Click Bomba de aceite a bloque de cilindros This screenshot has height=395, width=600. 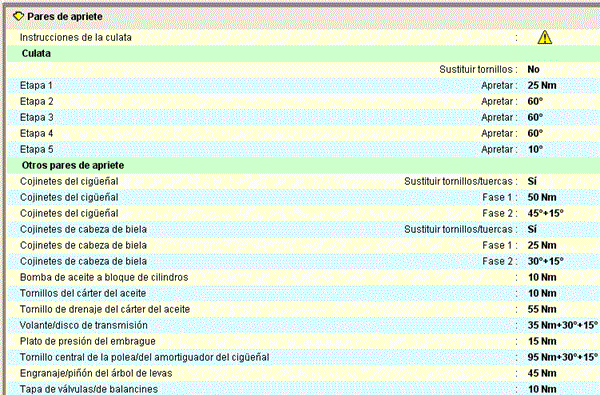point(104,277)
